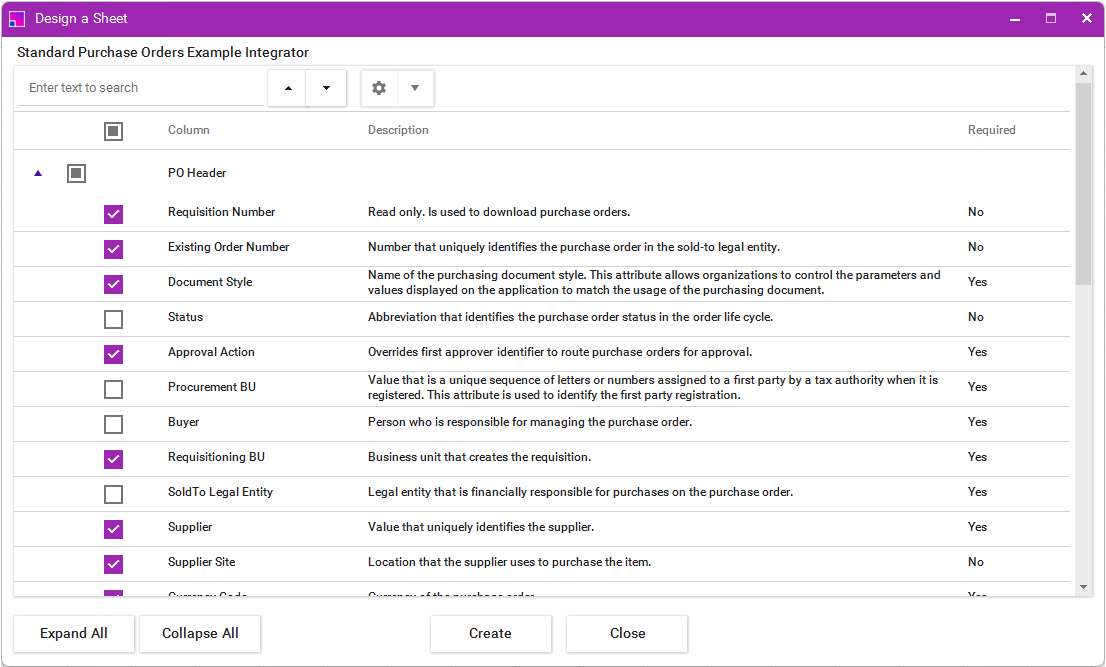Screen dimensions: 1106x667
Task: Select the Procurement BU row text
Action: pos(212,386)
